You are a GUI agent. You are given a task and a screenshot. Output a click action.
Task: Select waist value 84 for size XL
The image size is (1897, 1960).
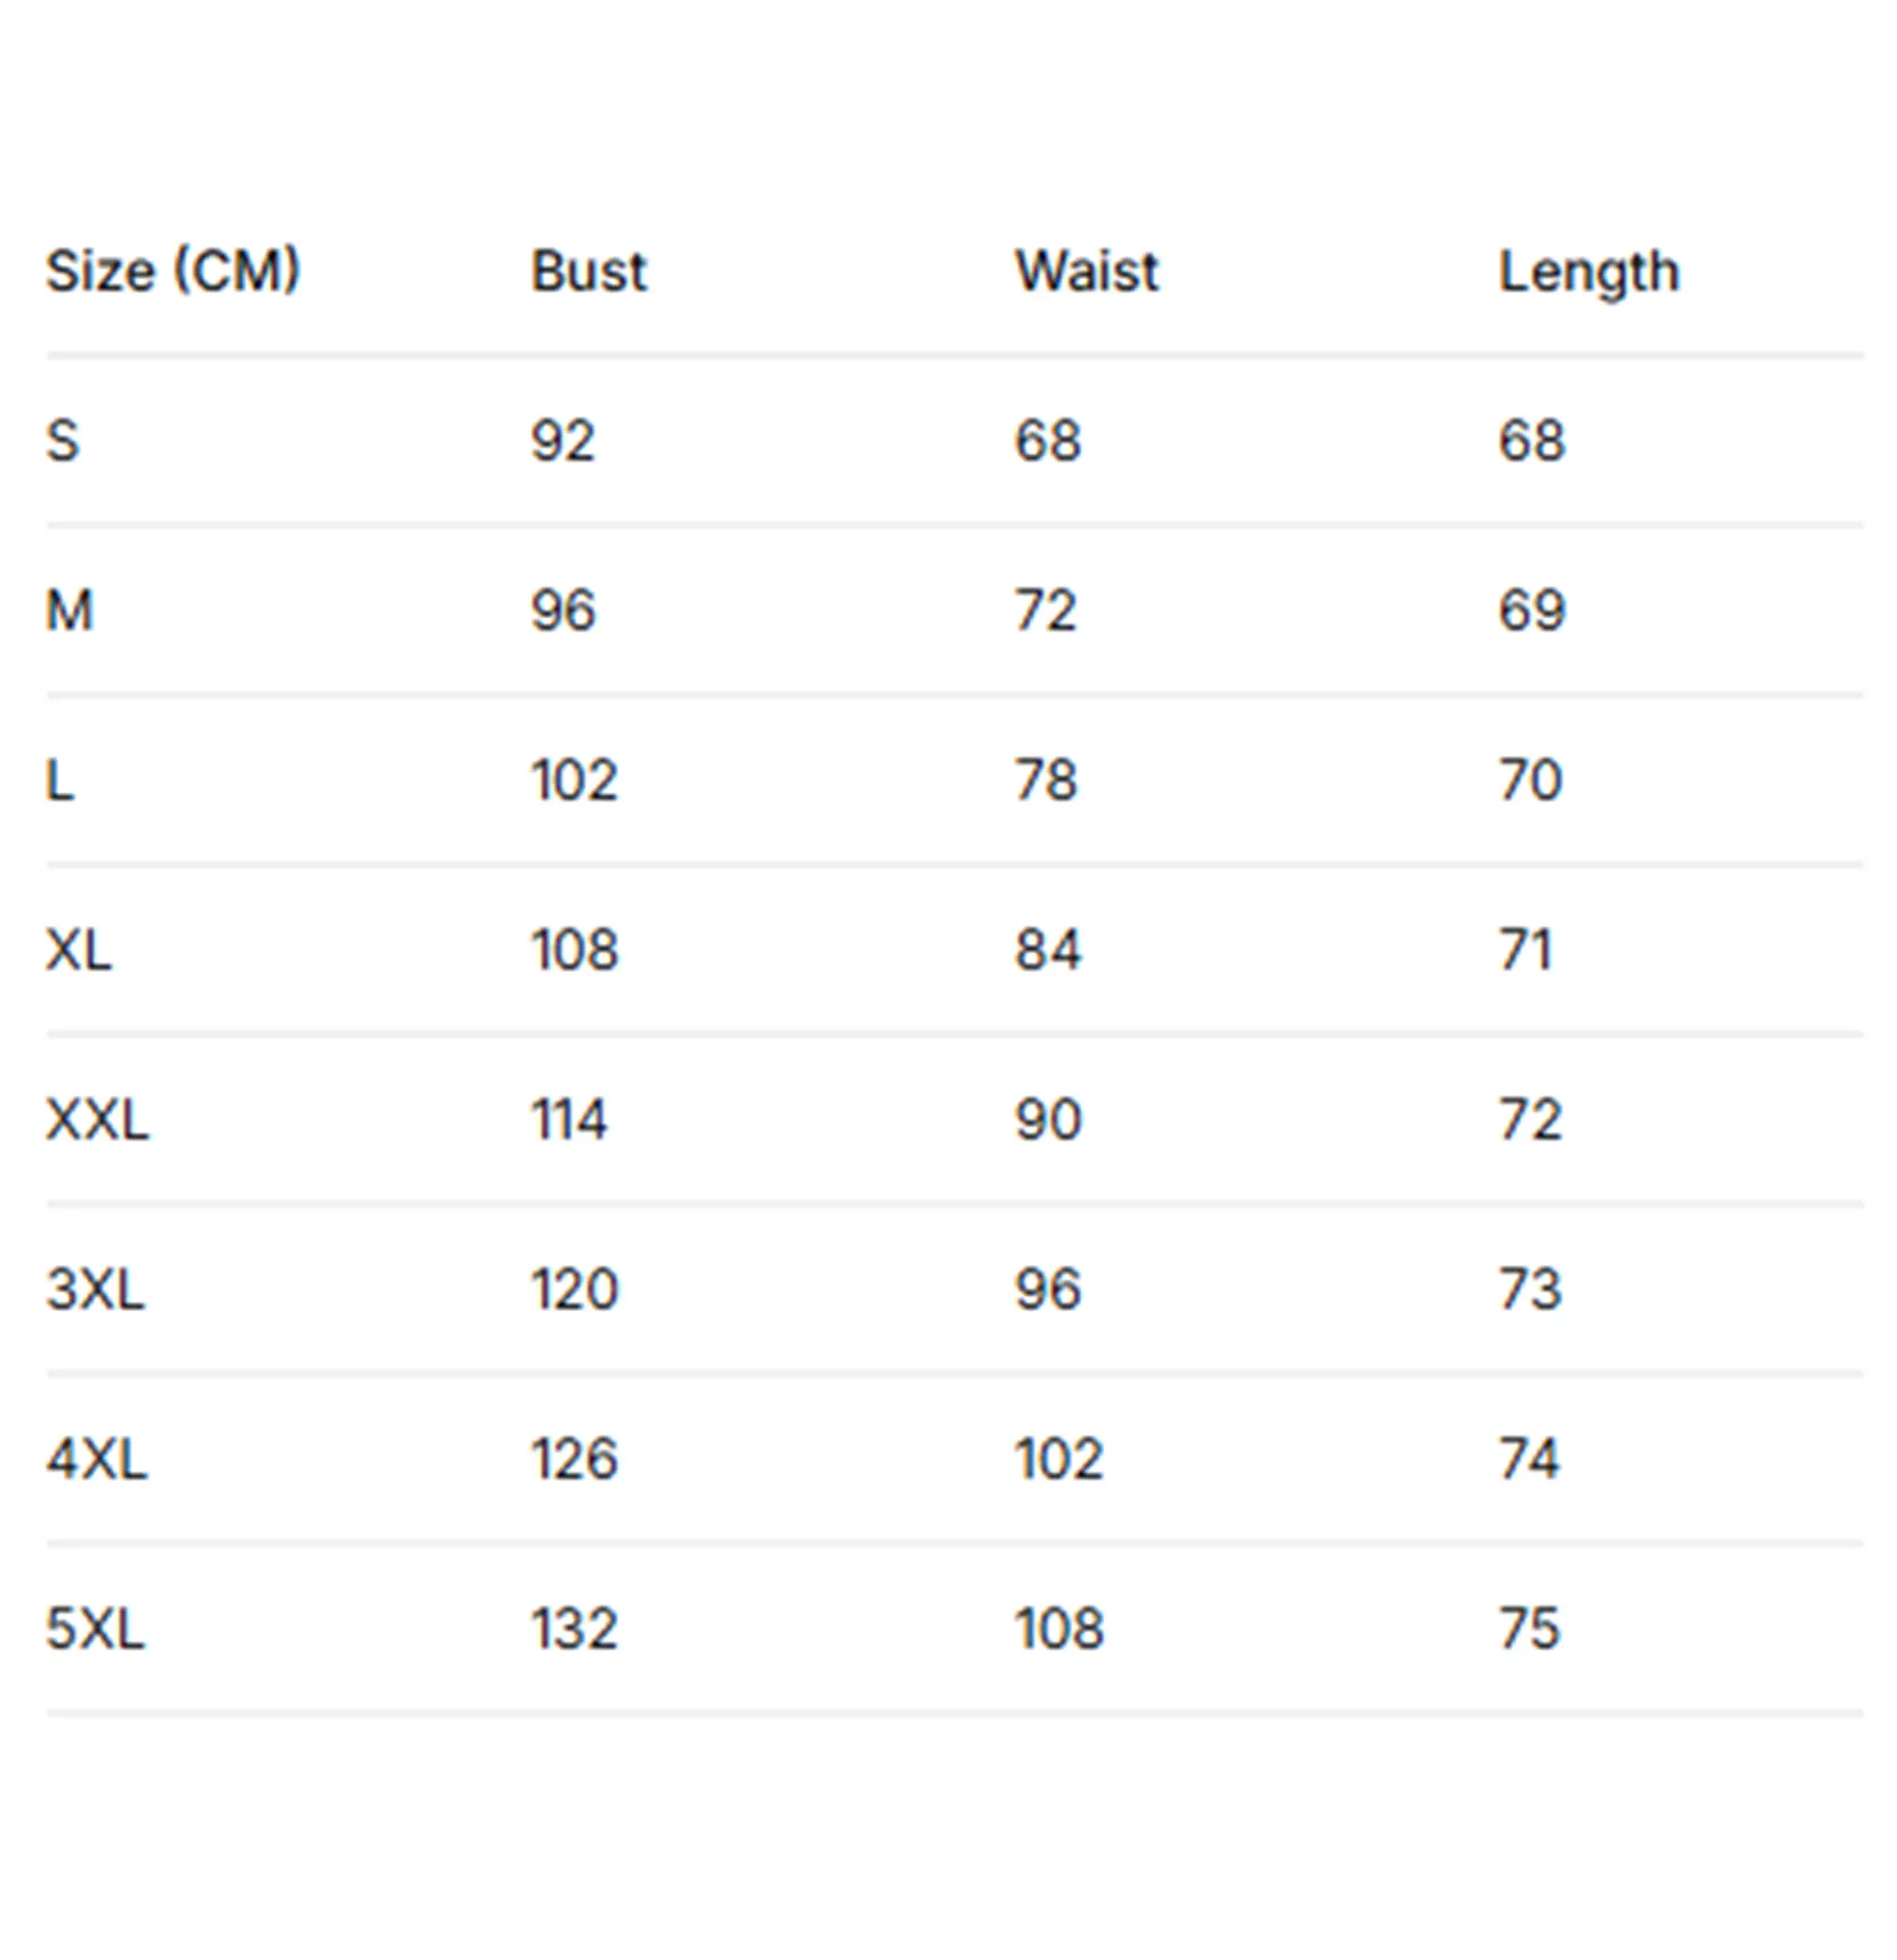click(x=1047, y=949)
